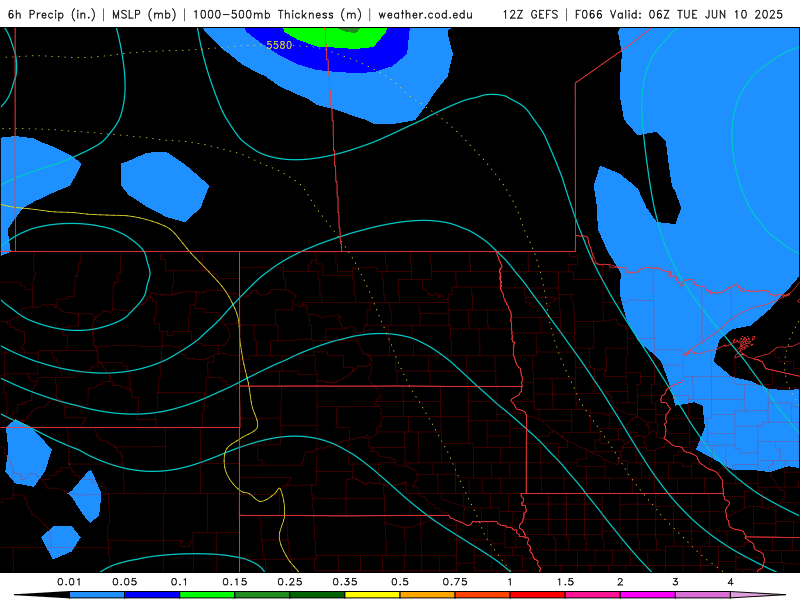Select the 0.1 bright green legend swatch
Viewport: 800px width, 600px height.
(207, 595)
